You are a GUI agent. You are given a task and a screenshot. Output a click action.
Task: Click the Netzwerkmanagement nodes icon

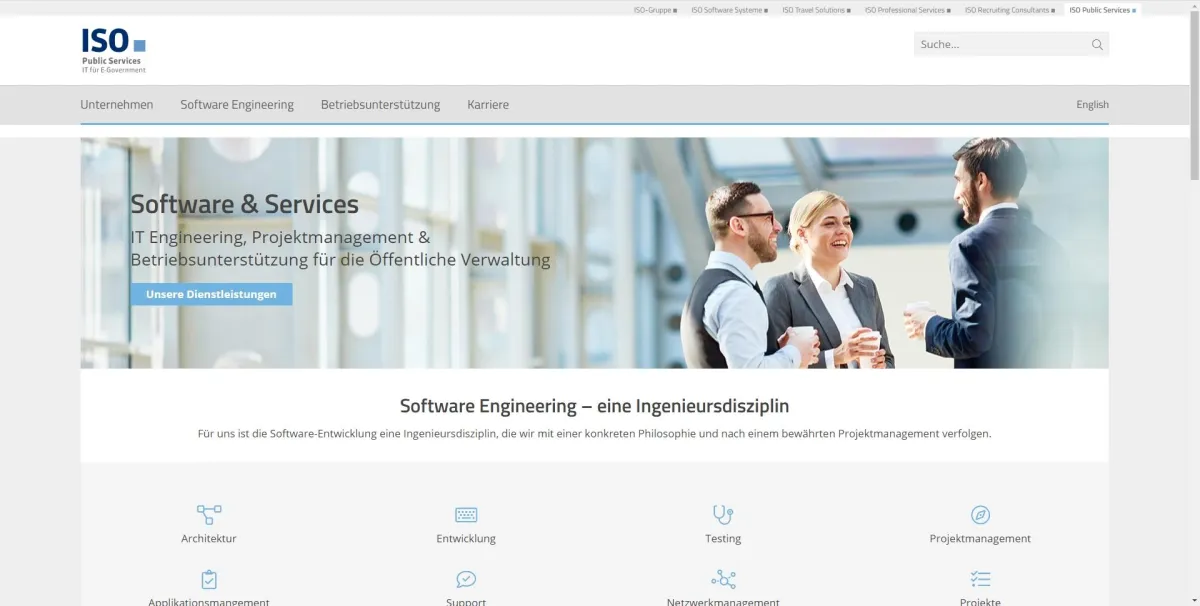pyautogui.click(x=723, y=579)
